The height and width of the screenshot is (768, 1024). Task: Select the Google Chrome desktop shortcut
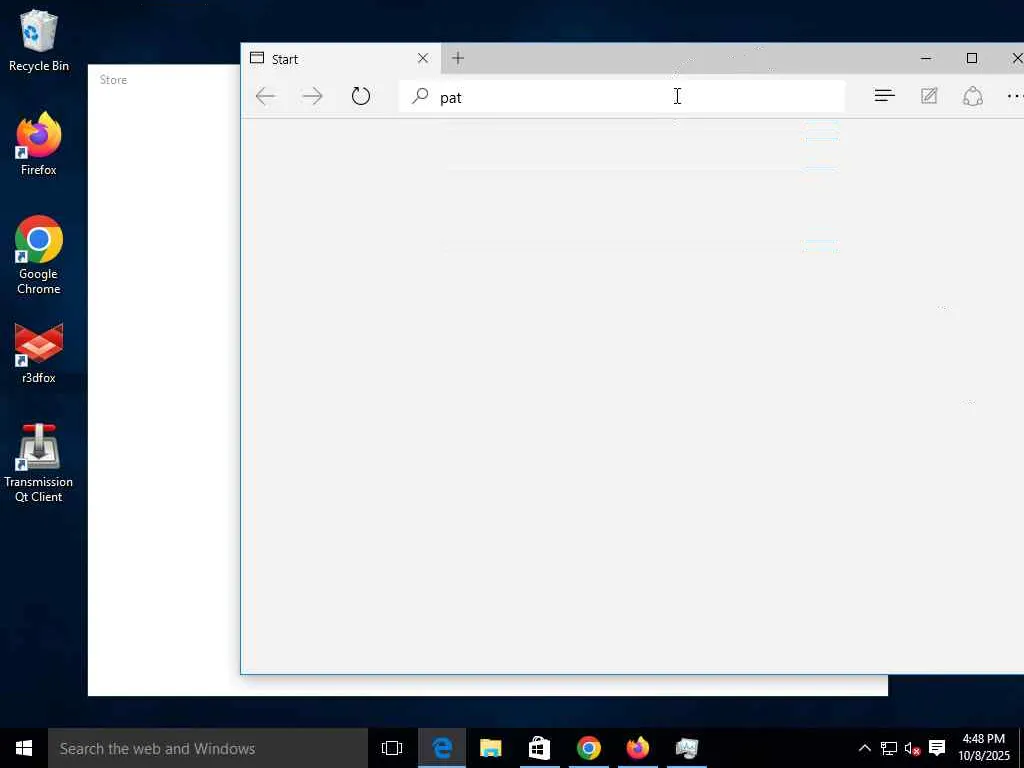(39, 255)
